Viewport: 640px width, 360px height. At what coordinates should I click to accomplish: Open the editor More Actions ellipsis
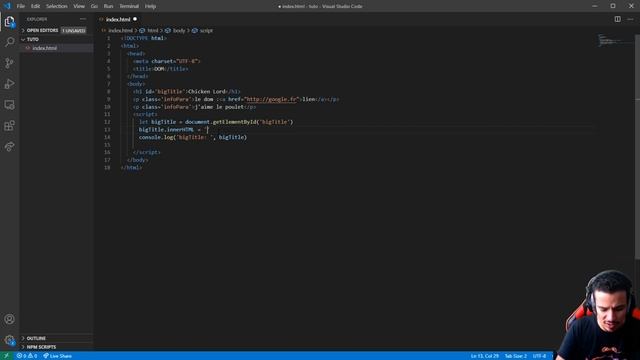(630, 19)
